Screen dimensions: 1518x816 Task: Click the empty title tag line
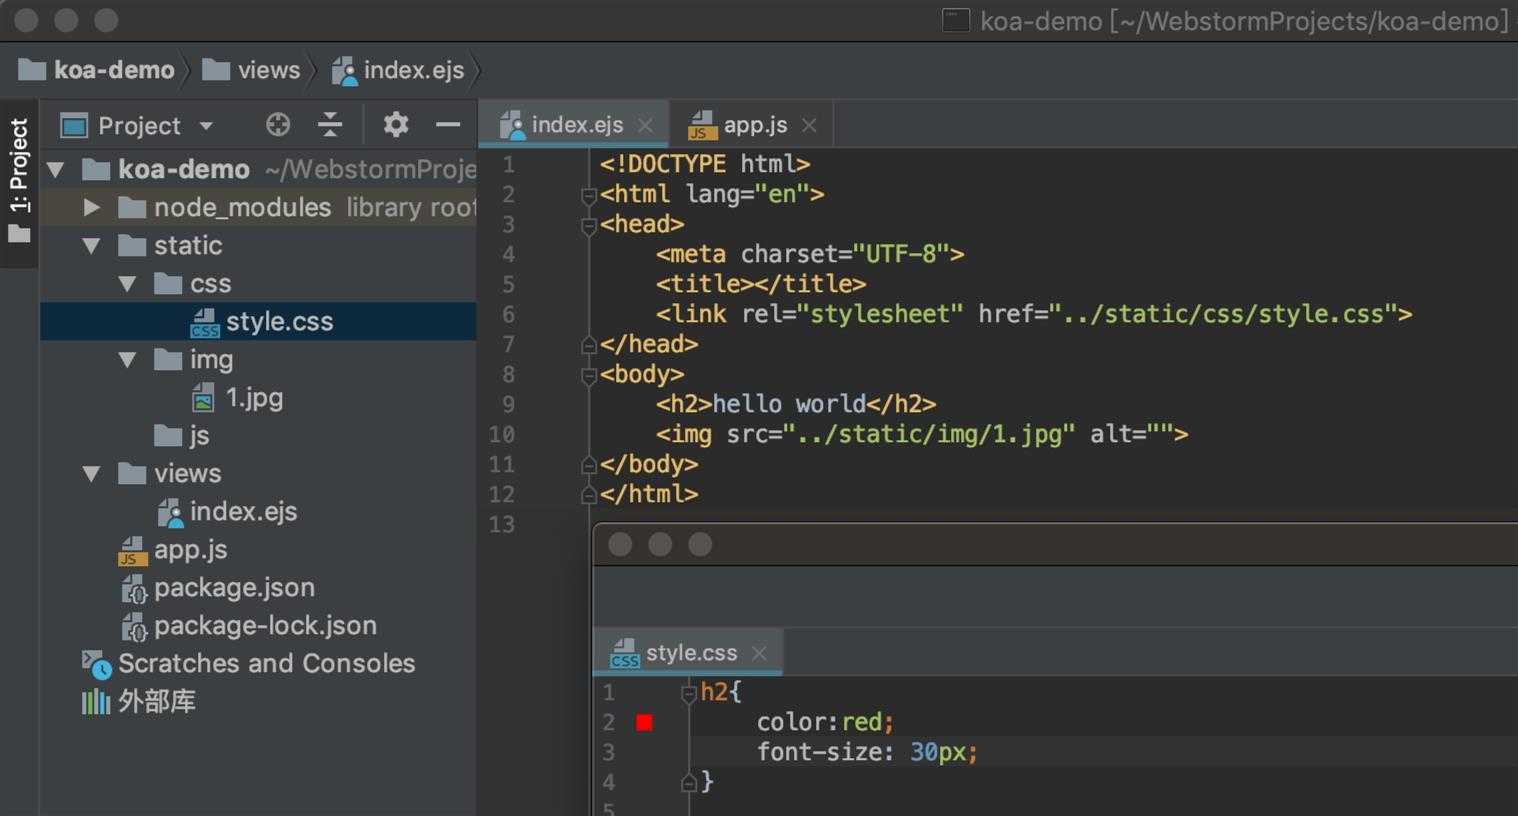pos(761,284)
